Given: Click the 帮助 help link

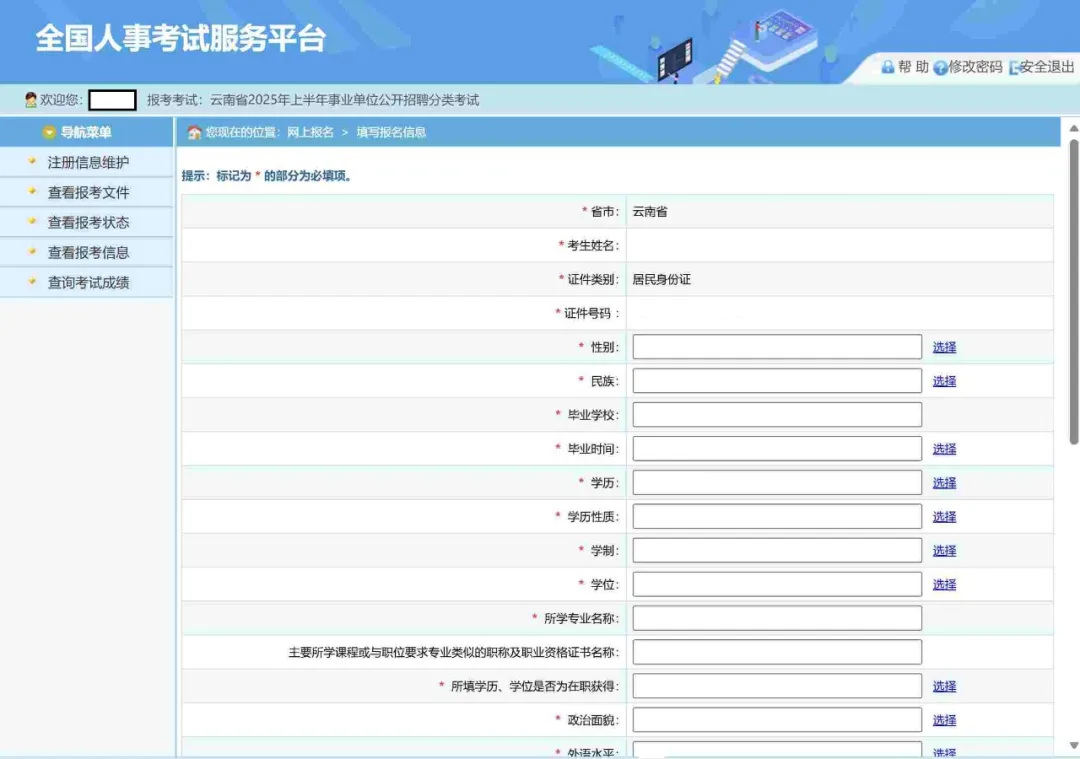Looking at the screenshot, I should pos(912,67).
